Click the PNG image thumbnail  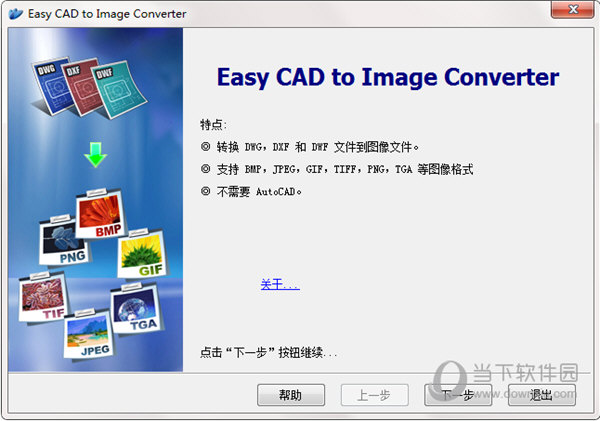click(x=63, y=241)
